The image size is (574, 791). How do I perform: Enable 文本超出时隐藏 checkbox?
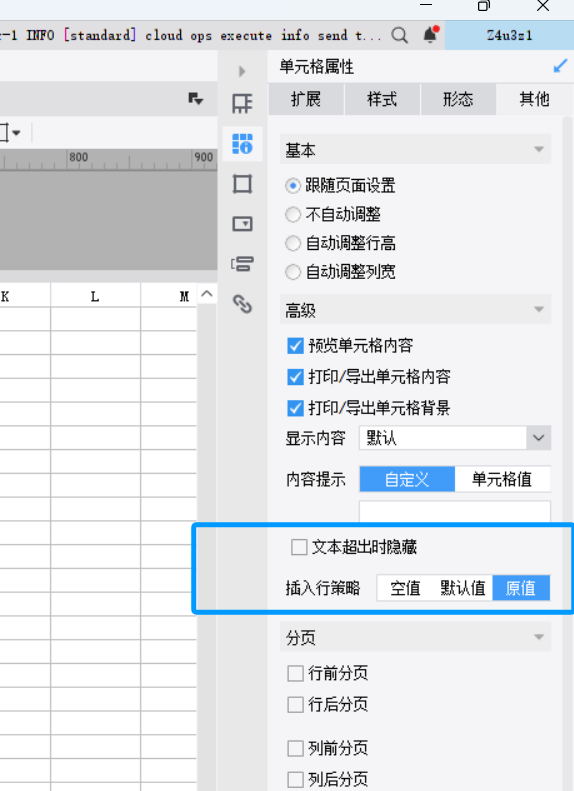[299, 547]
